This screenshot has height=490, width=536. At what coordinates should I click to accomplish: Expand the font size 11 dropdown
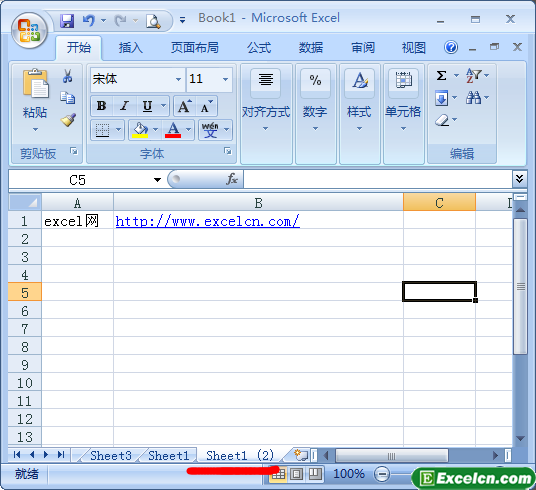click(x=225, y=79)
